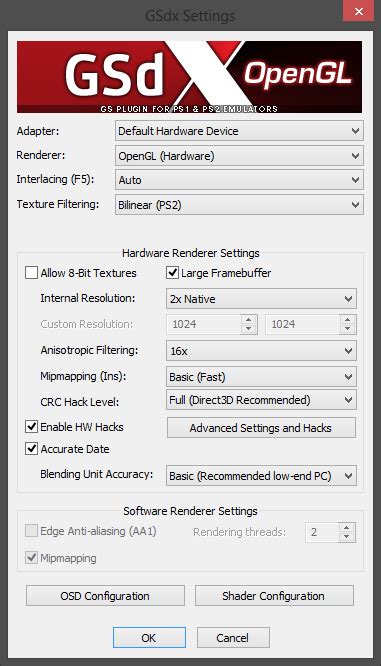Click the Cancel button
Image resolution: width=381 pixels, height=666 pixels.
point(233,638)
